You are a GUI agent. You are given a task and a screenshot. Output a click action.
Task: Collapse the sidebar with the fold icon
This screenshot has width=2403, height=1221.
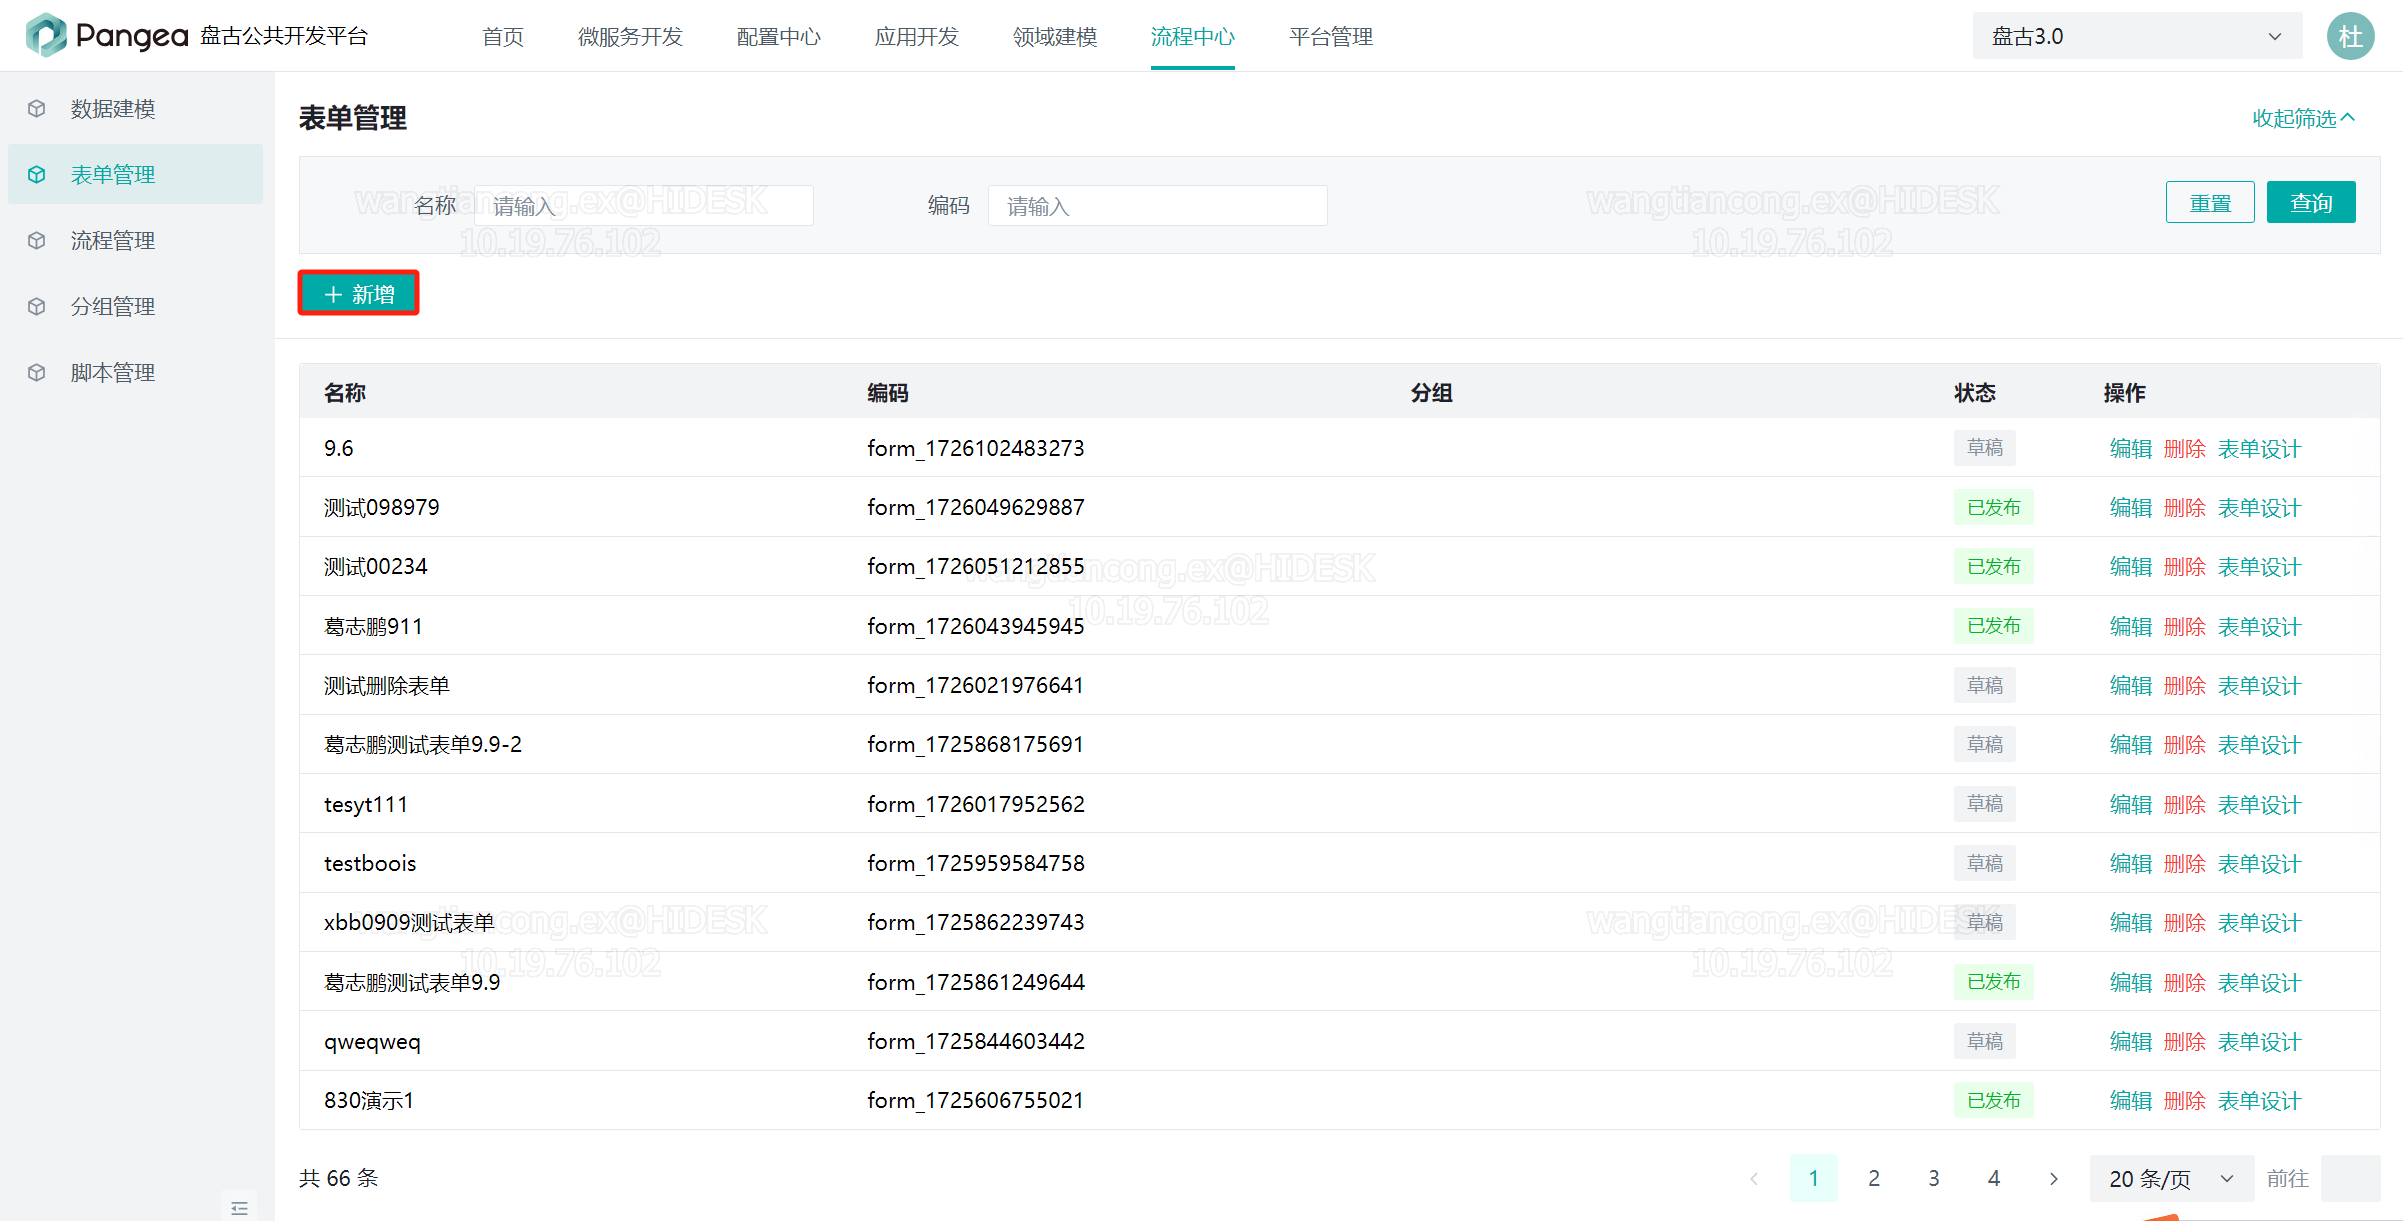pos(240,1208)
